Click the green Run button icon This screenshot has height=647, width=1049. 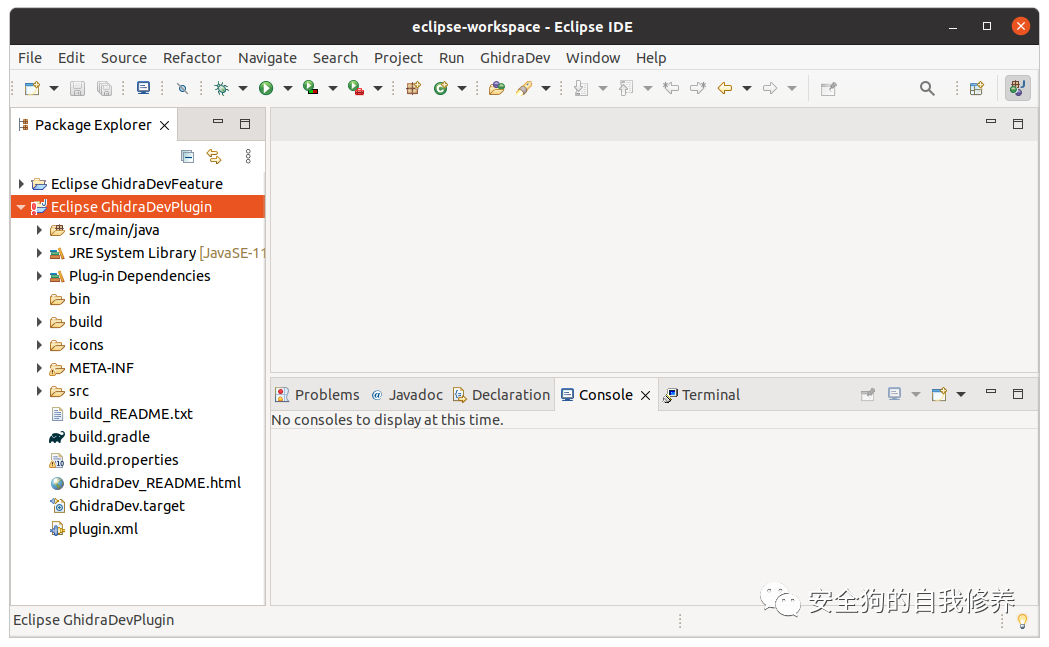[266, 88]
